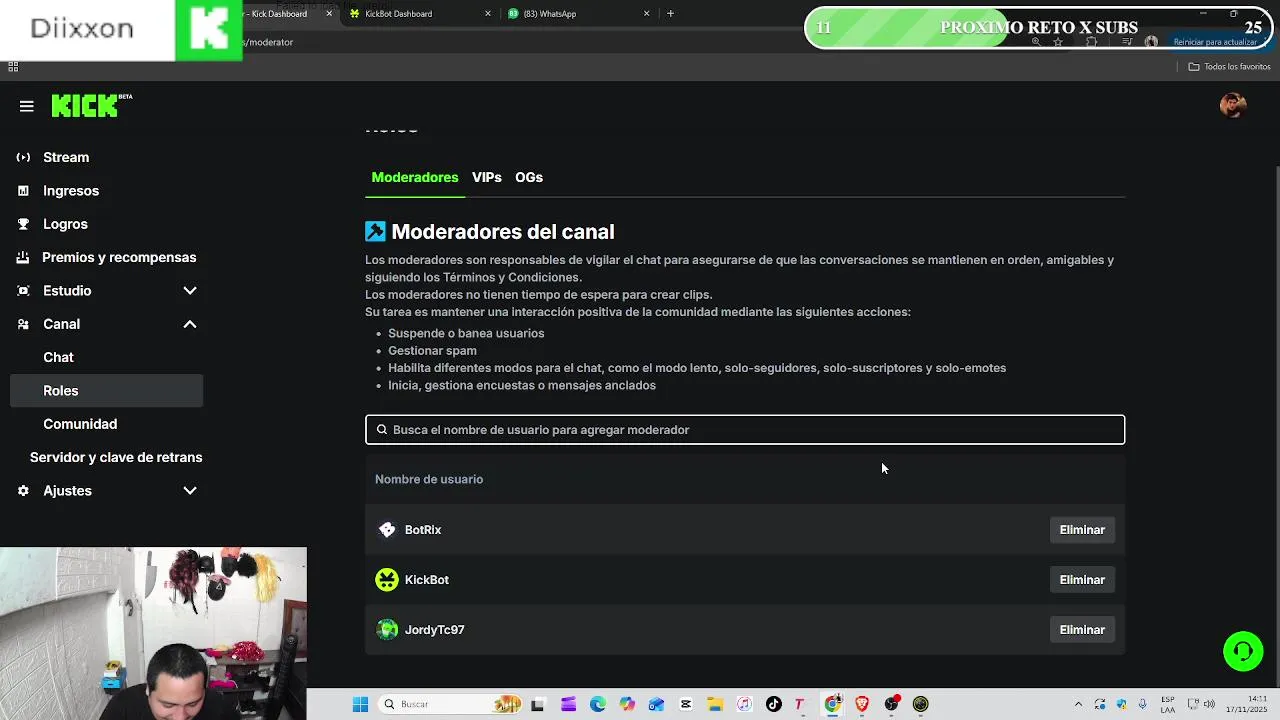Collapse the Canal section chevron
The width and height of the screenshot is (1280, 720).
coord(190,324)
